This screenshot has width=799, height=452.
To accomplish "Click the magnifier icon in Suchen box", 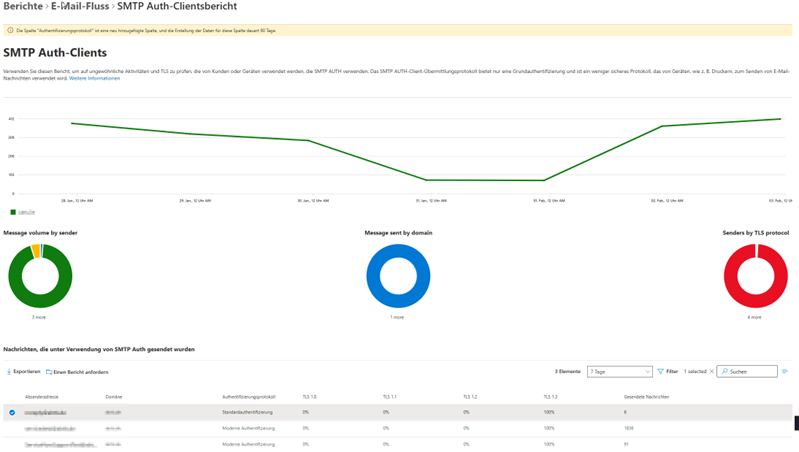I will 725,371.
